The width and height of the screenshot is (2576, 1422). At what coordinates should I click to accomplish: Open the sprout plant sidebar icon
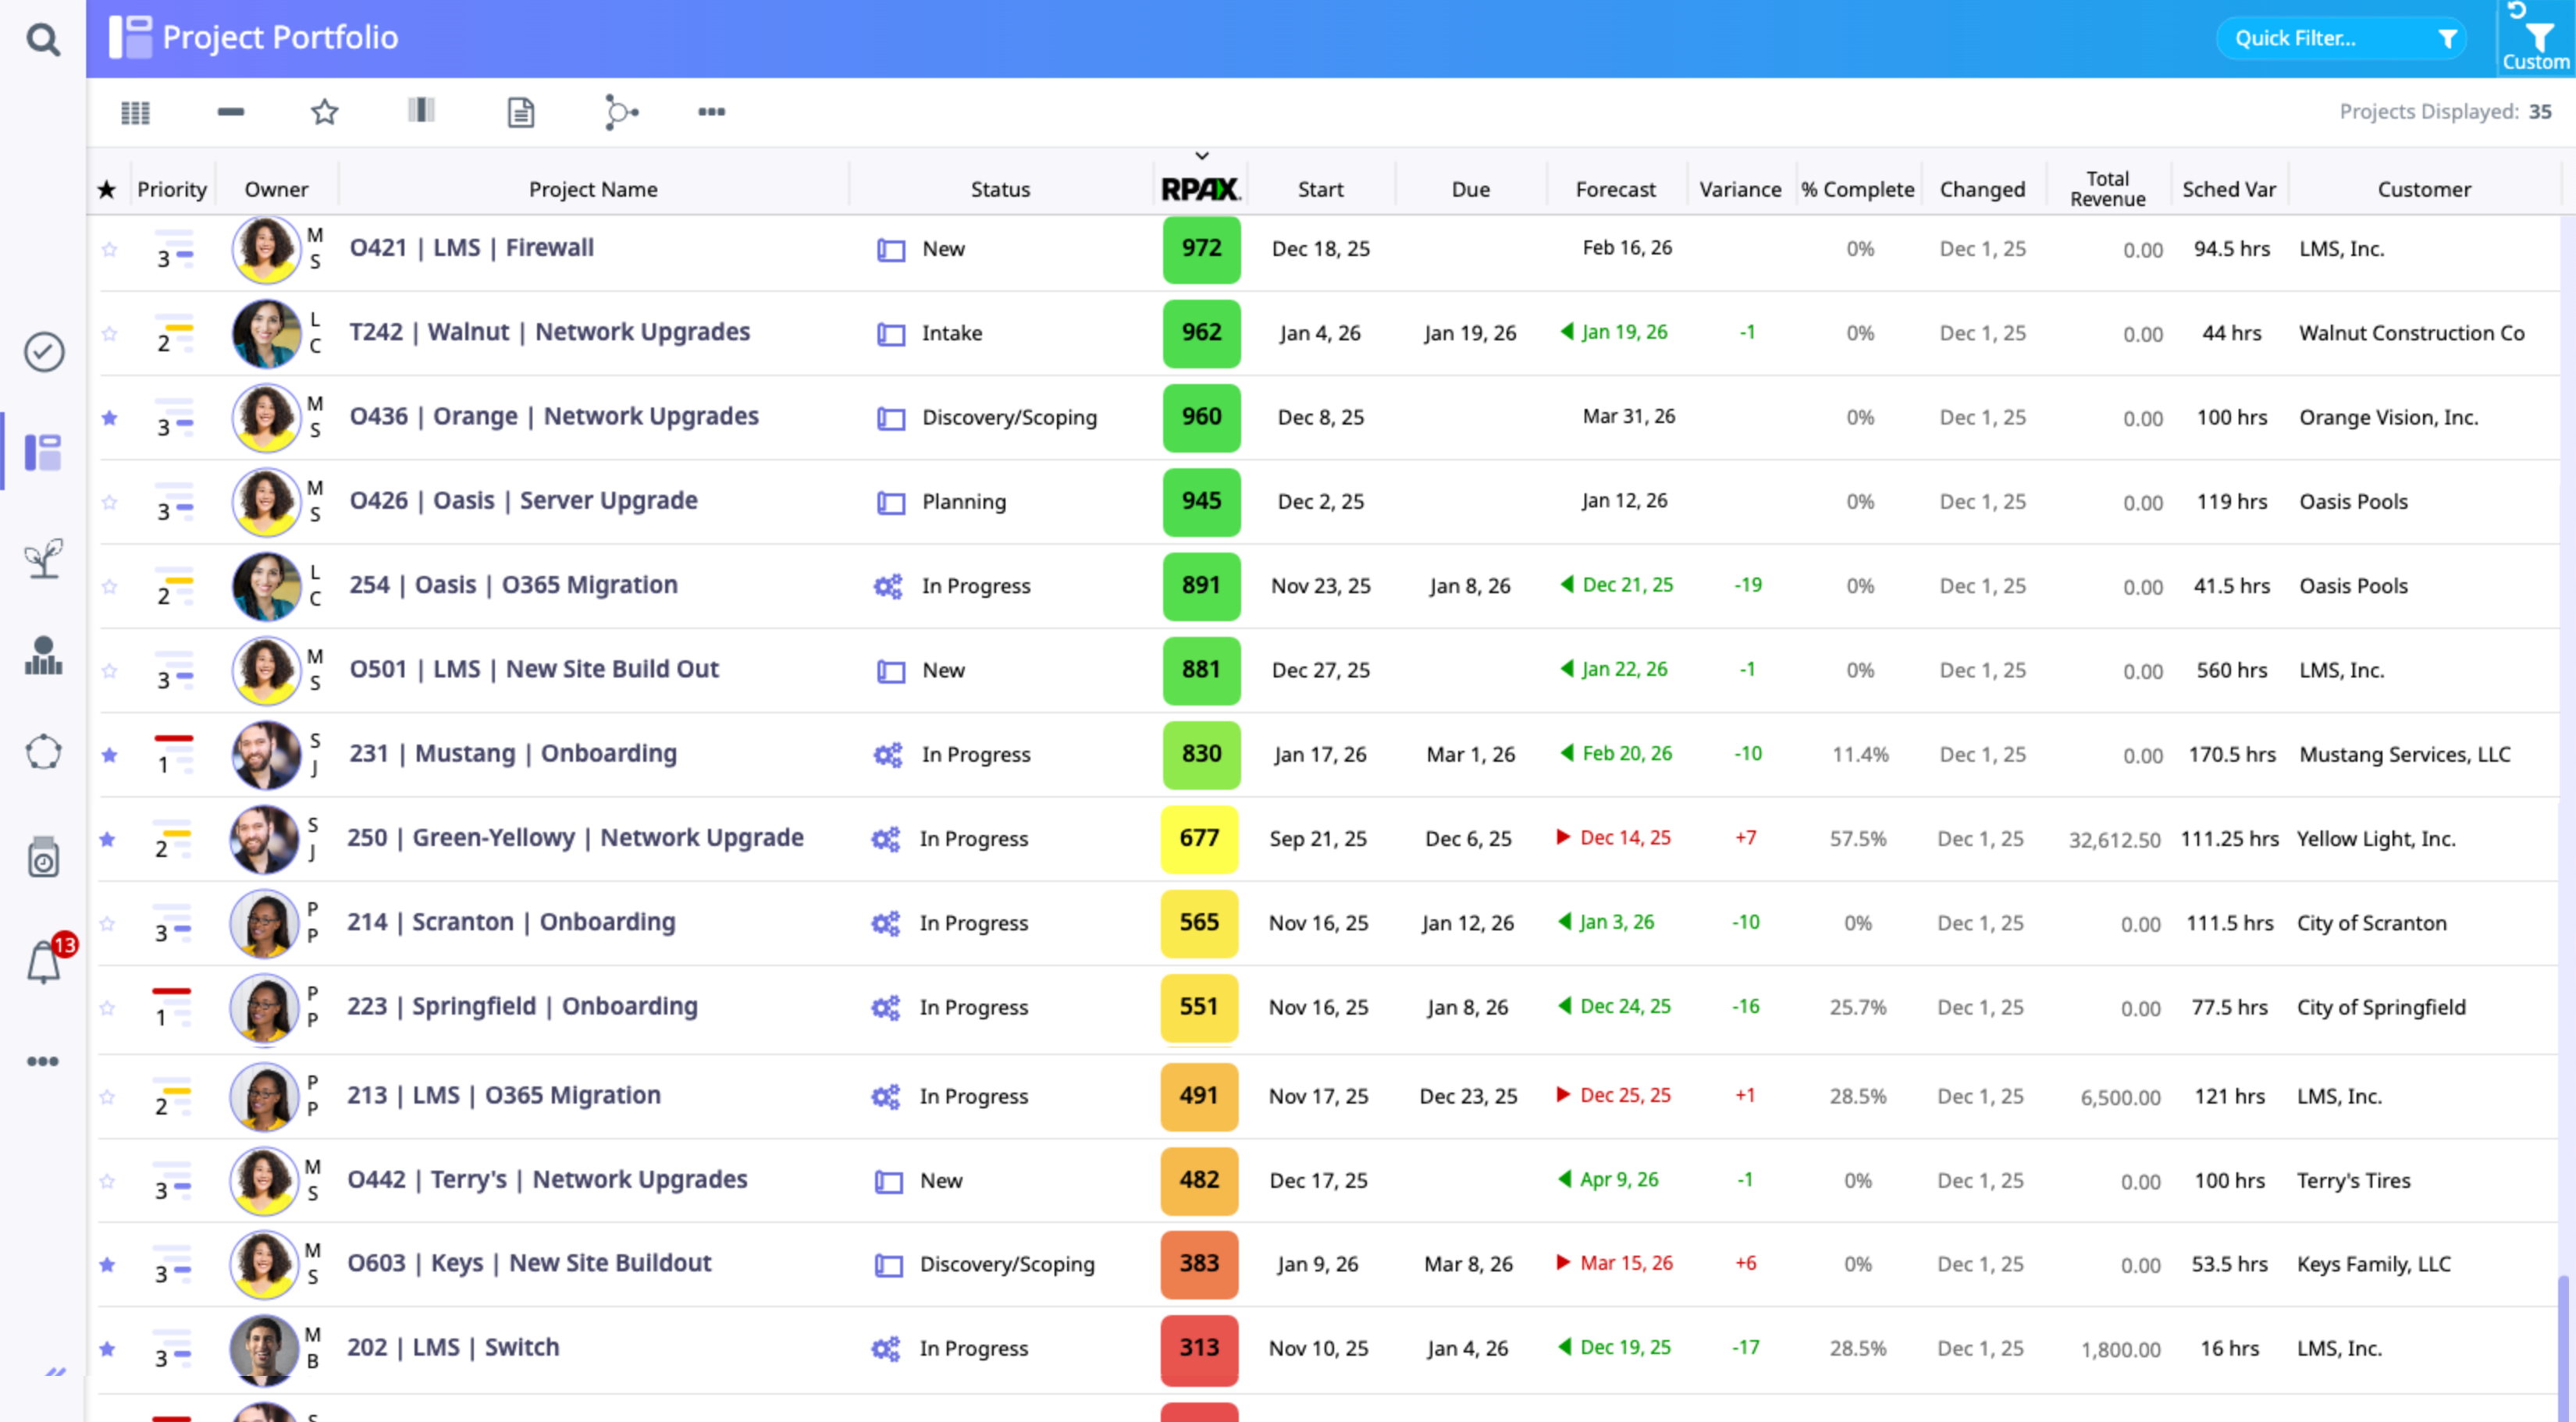[x=44, y=558]
